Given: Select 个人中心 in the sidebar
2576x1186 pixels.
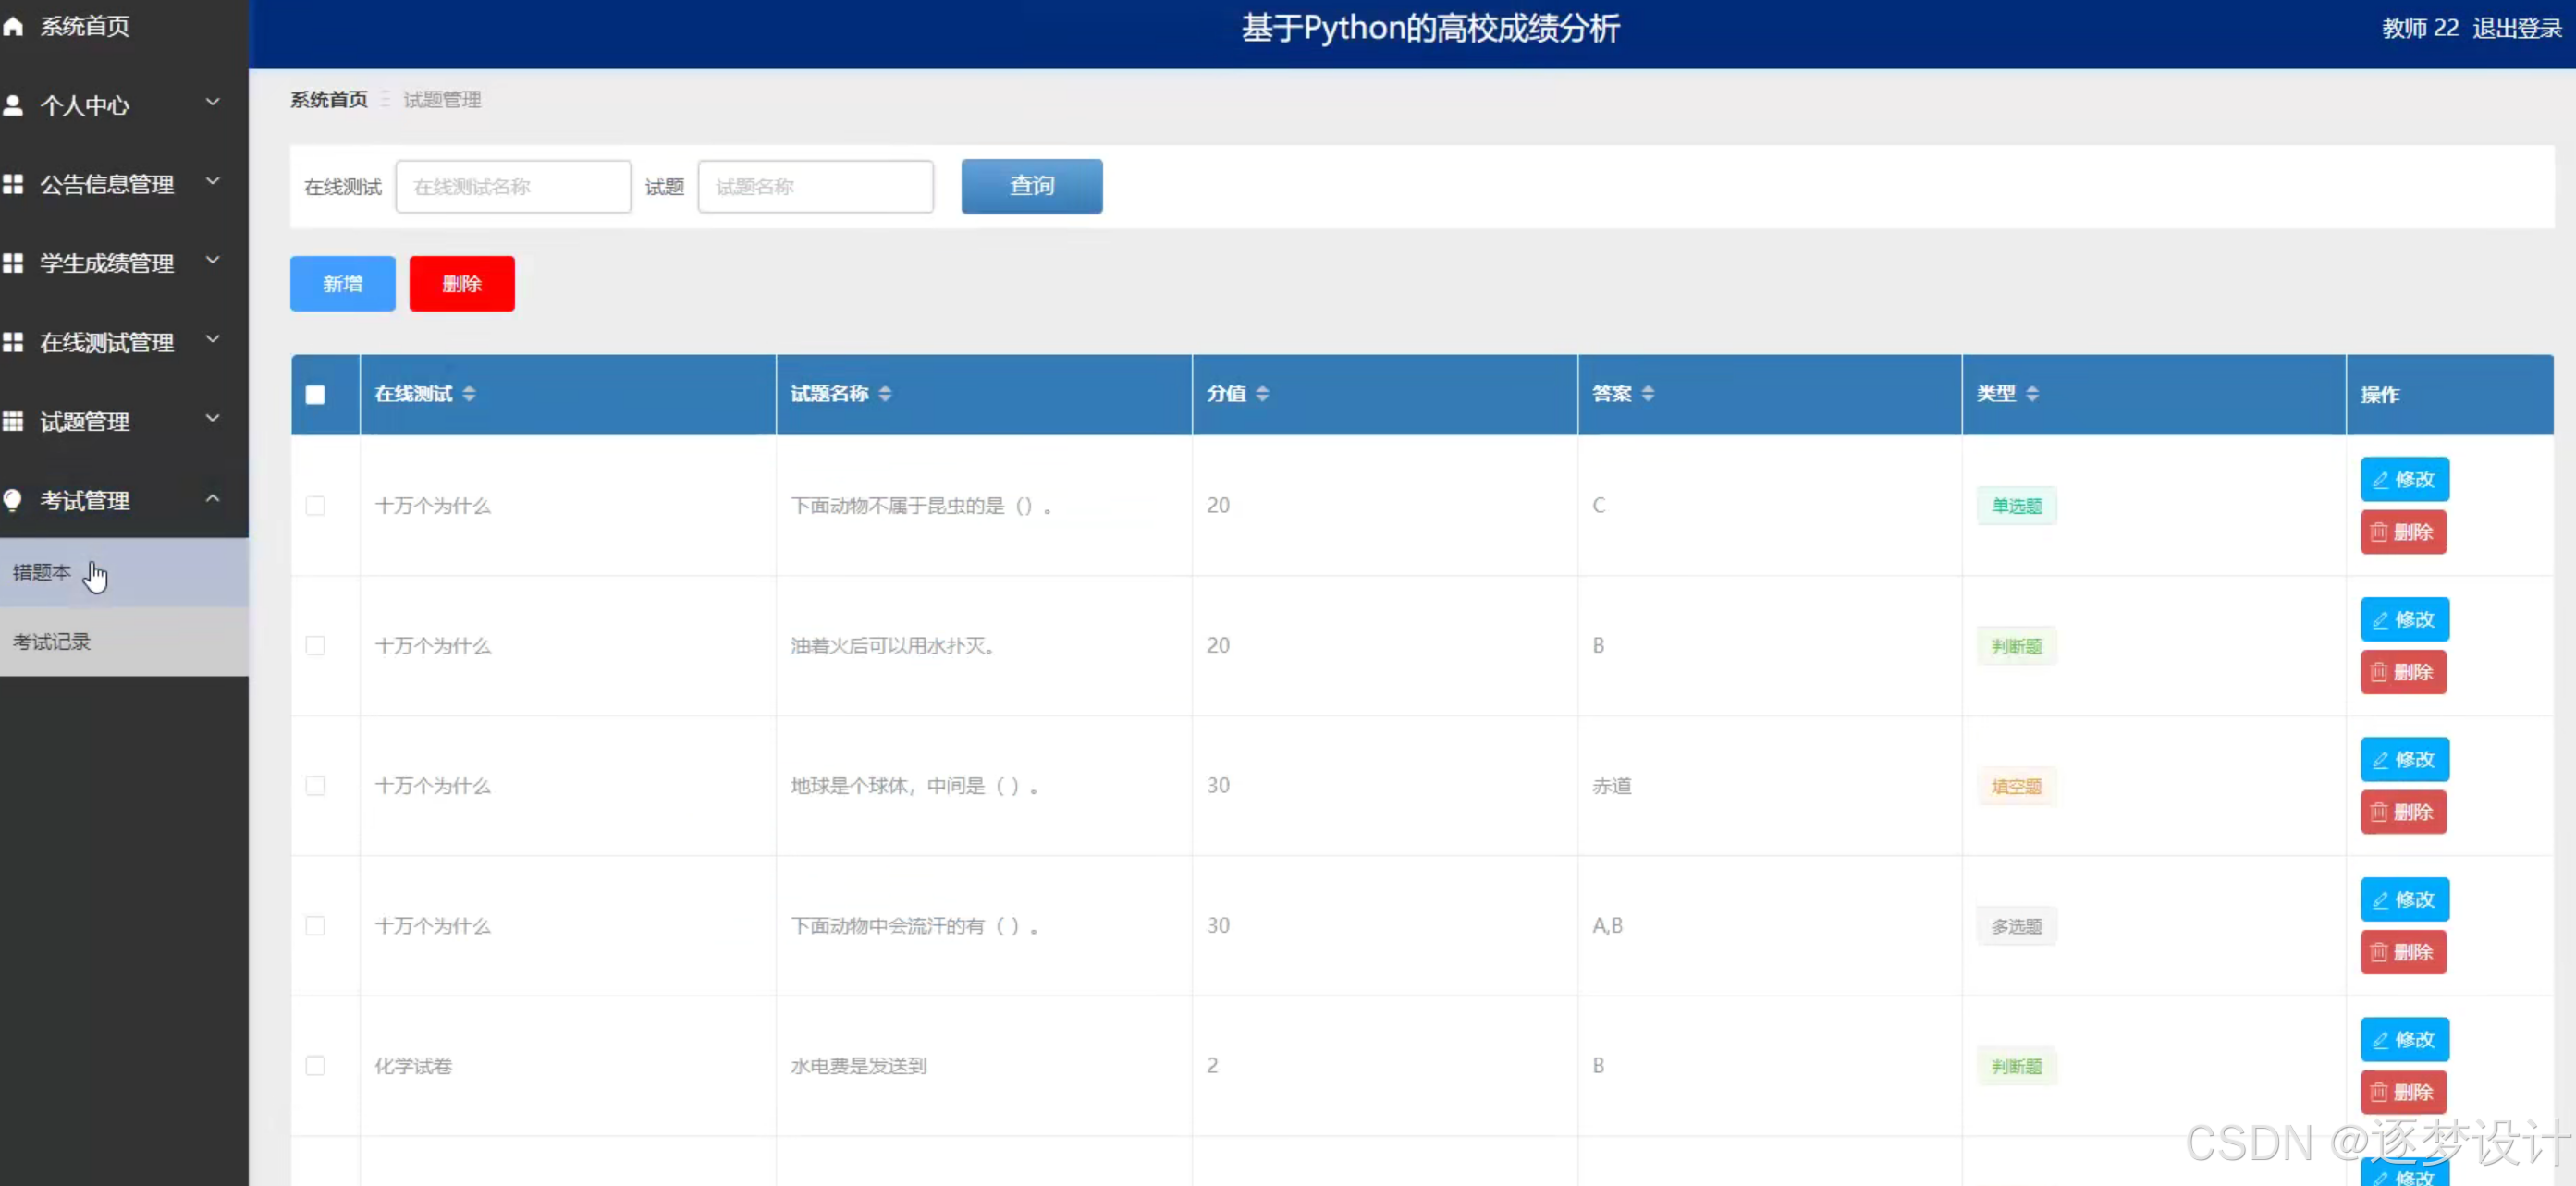Looking at the screenshot, I should click(124, 105).
